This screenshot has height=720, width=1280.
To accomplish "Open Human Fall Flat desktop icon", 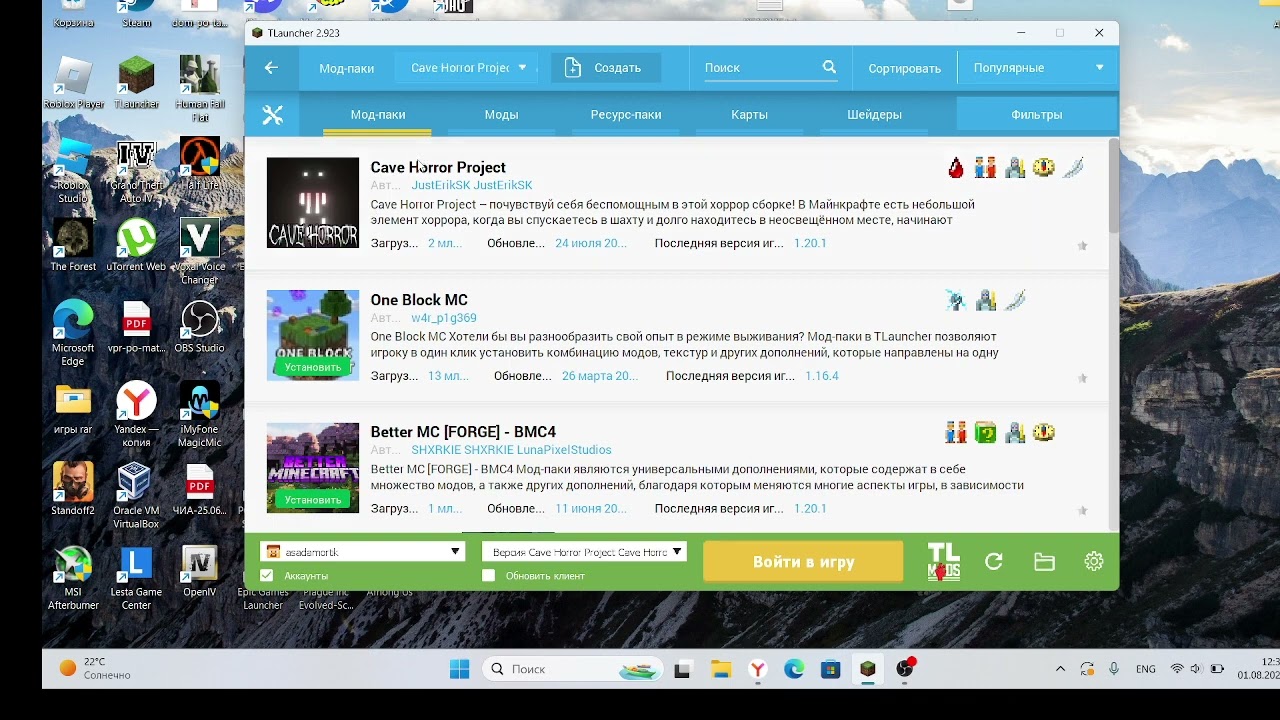I will coord(199,89).
